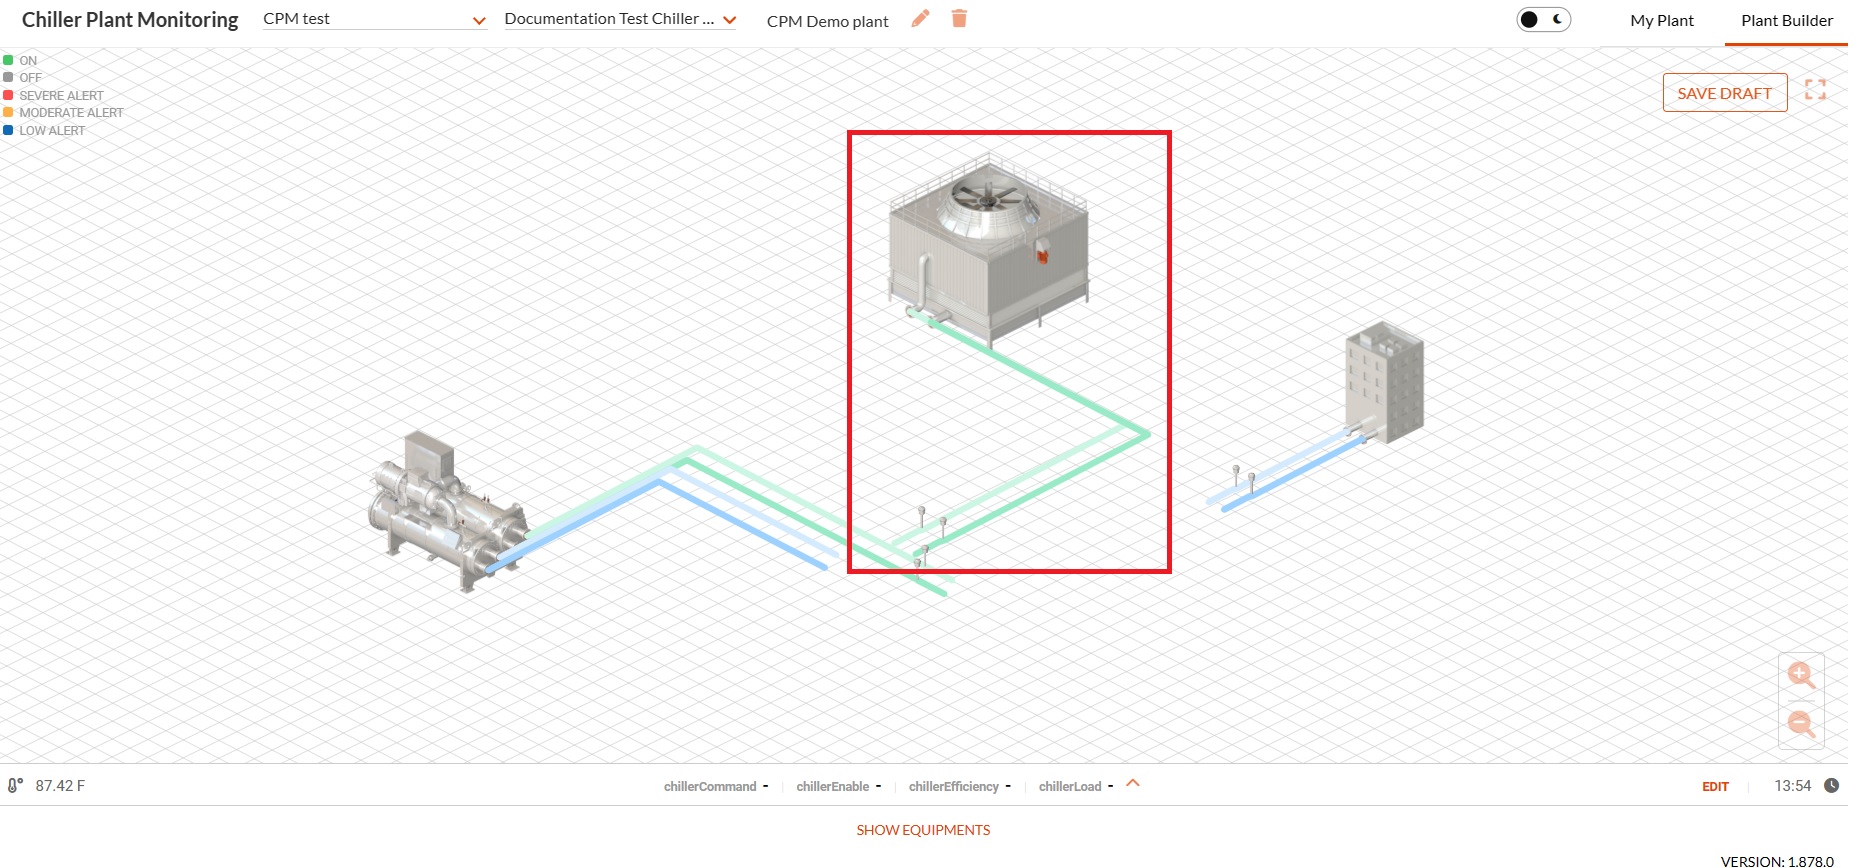The height and width of the screenshot is (868, 1875).
Task: Click the clock icon beside 13:54
Action: click(x=1832, y=786)
